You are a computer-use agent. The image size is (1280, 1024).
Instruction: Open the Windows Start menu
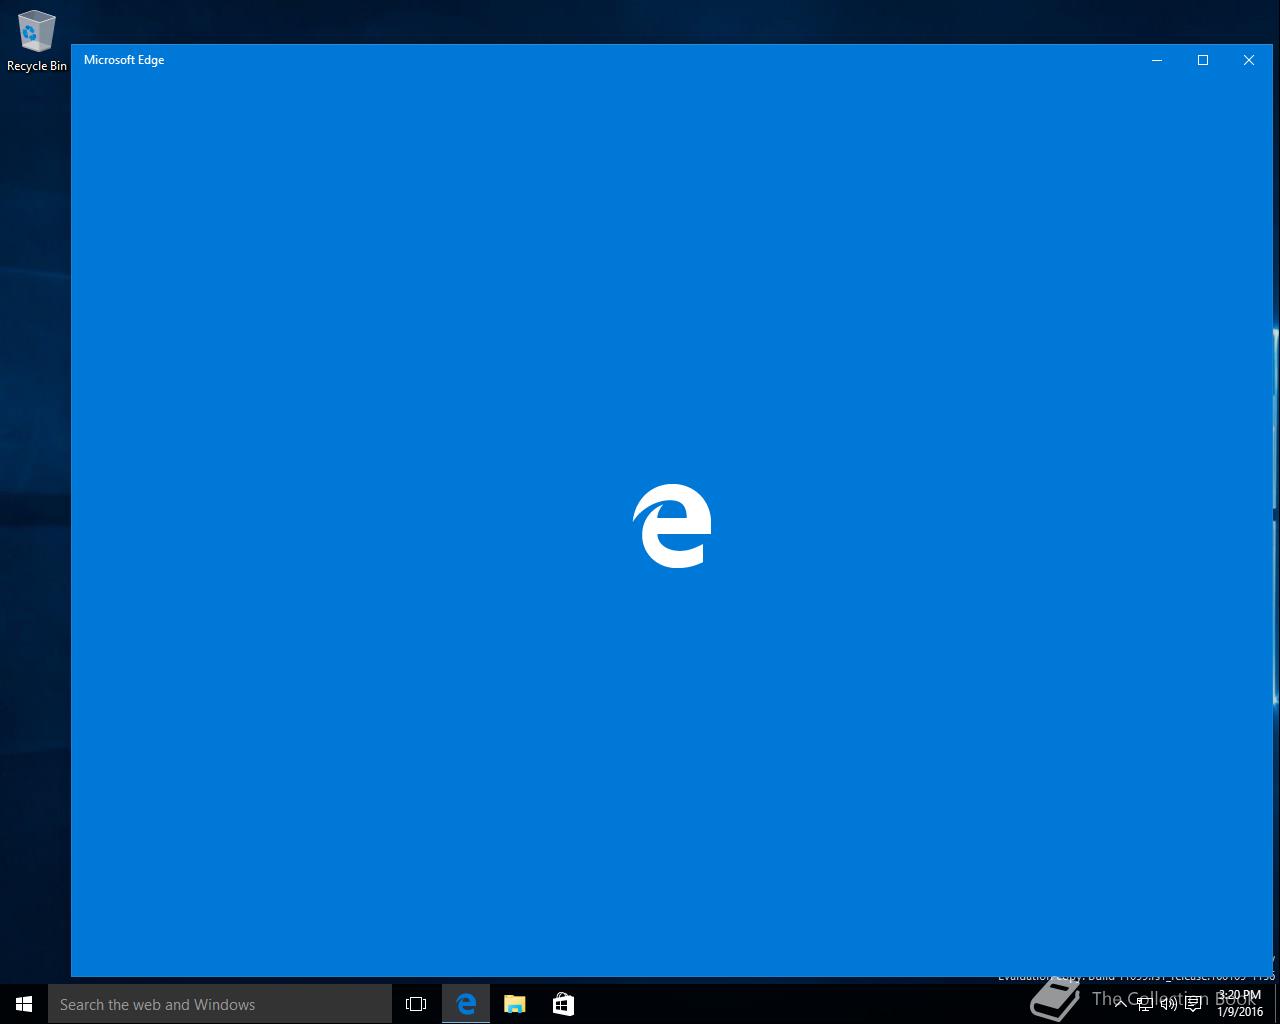coord(24,1004)
